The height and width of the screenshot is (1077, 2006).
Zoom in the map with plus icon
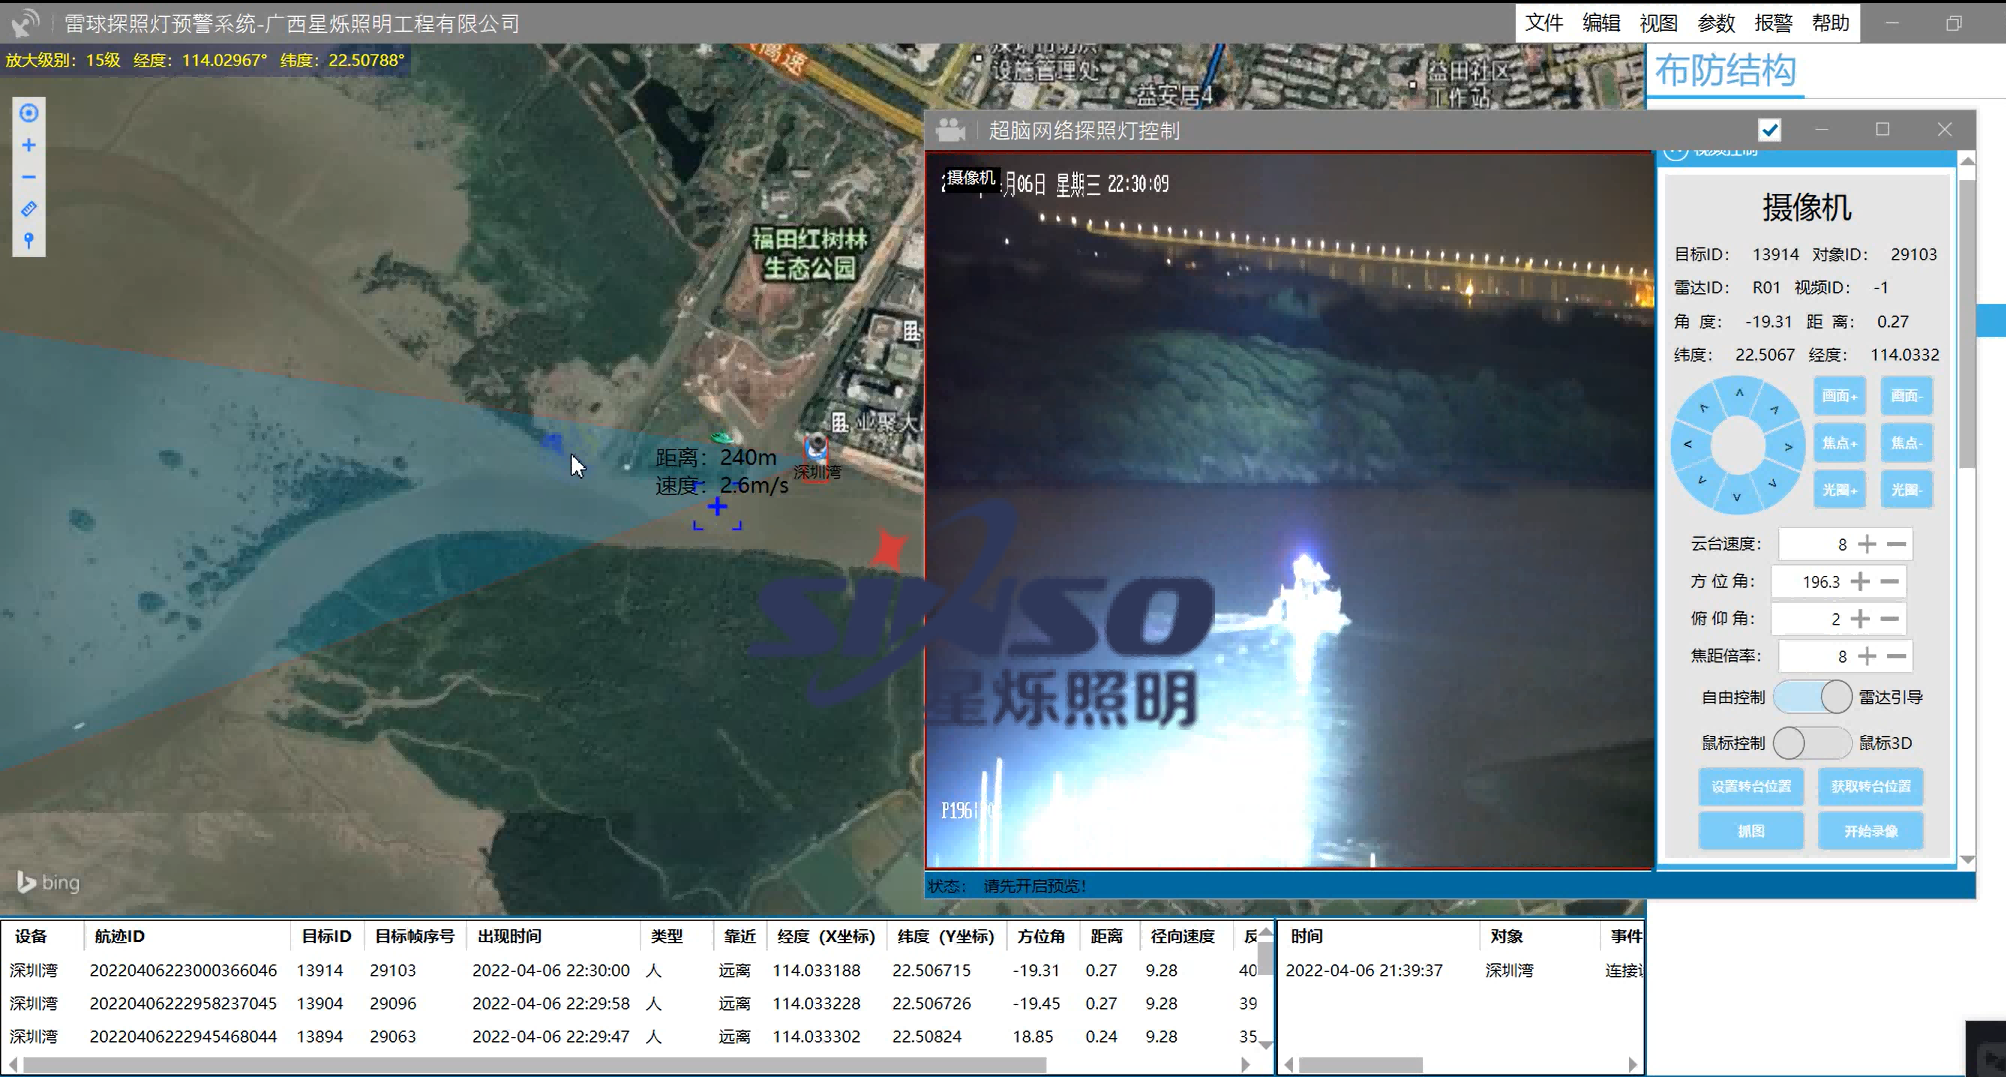(29, 145)
